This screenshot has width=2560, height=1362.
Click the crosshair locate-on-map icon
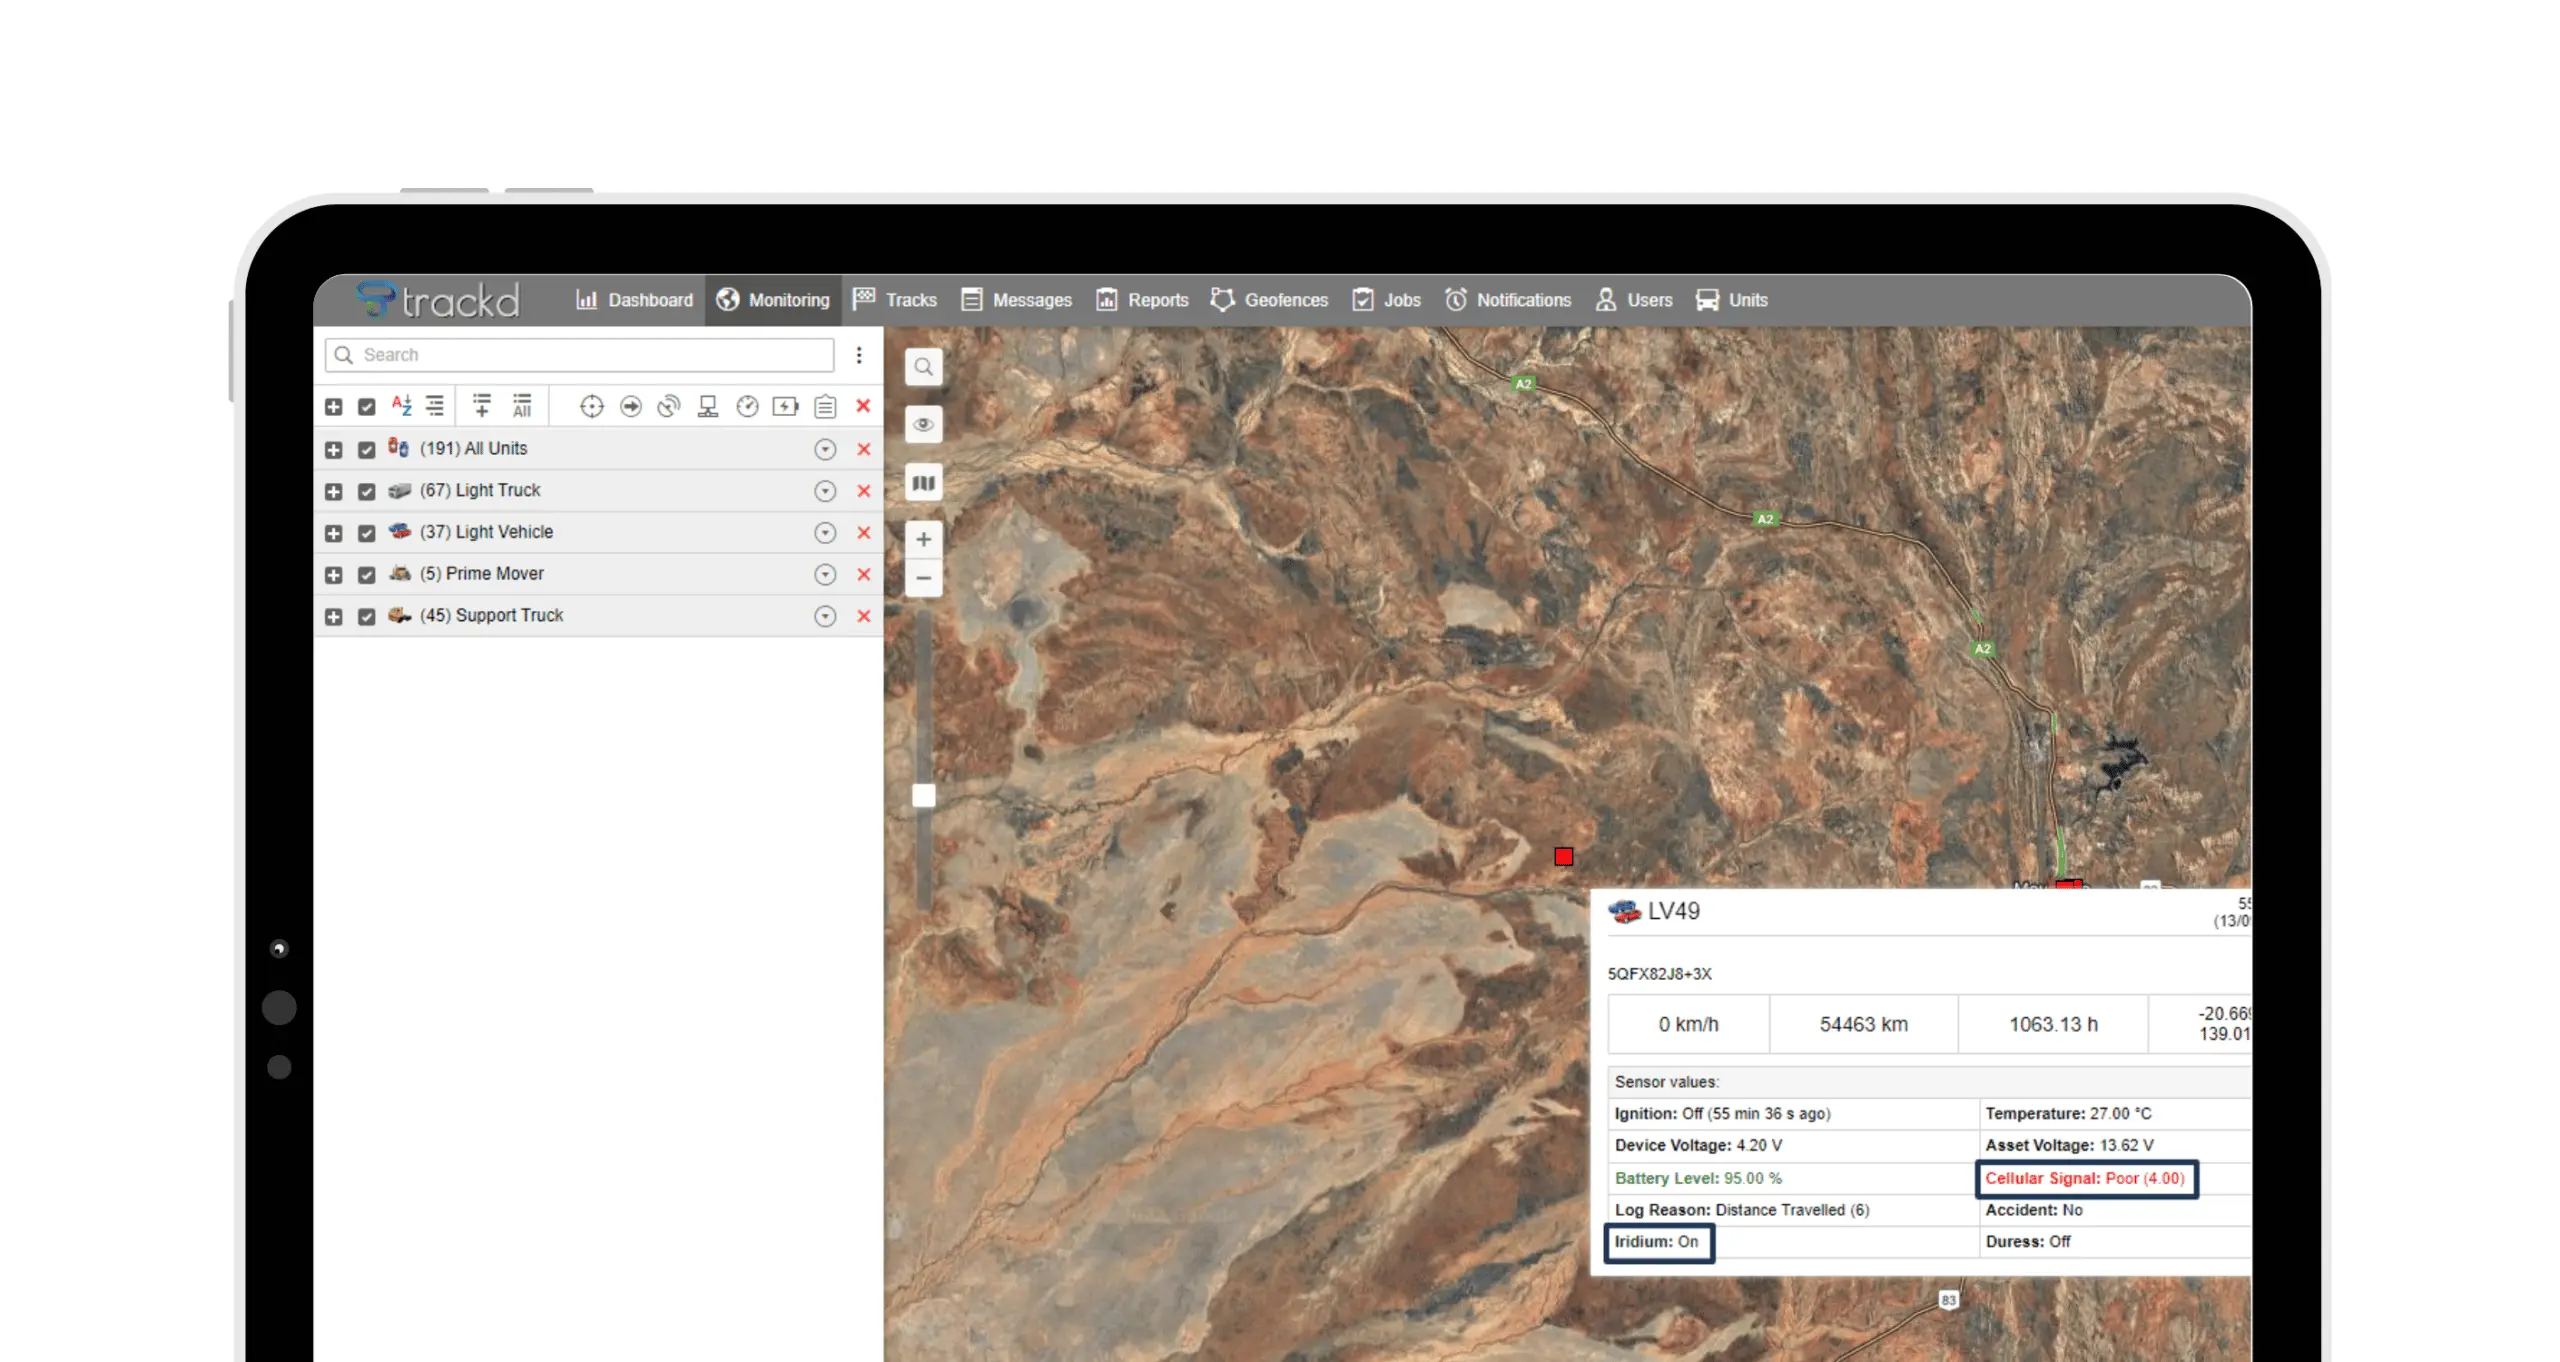[591, 406]
